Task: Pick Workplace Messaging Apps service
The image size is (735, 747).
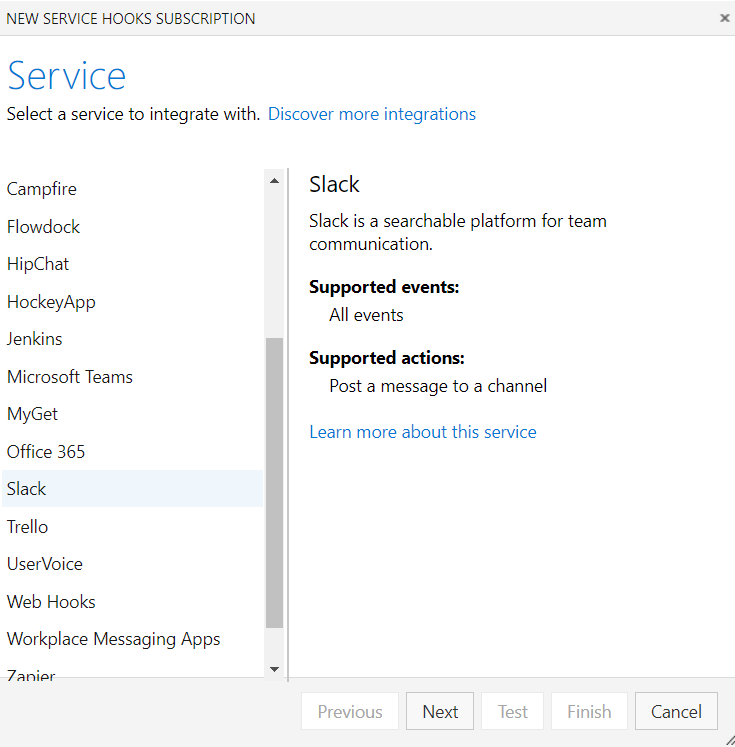Action: pyautogui.click(x=113, y=639)
